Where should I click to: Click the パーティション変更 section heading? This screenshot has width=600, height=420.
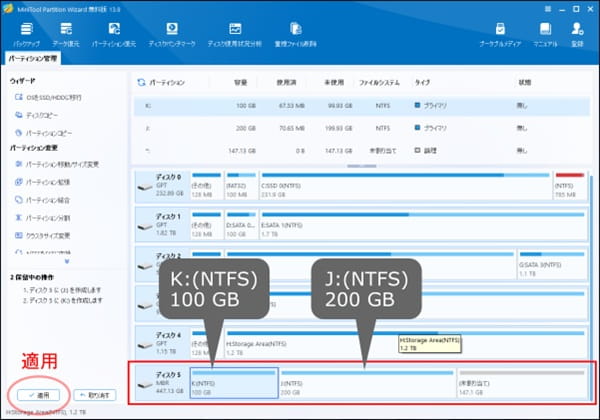point(34,148)
